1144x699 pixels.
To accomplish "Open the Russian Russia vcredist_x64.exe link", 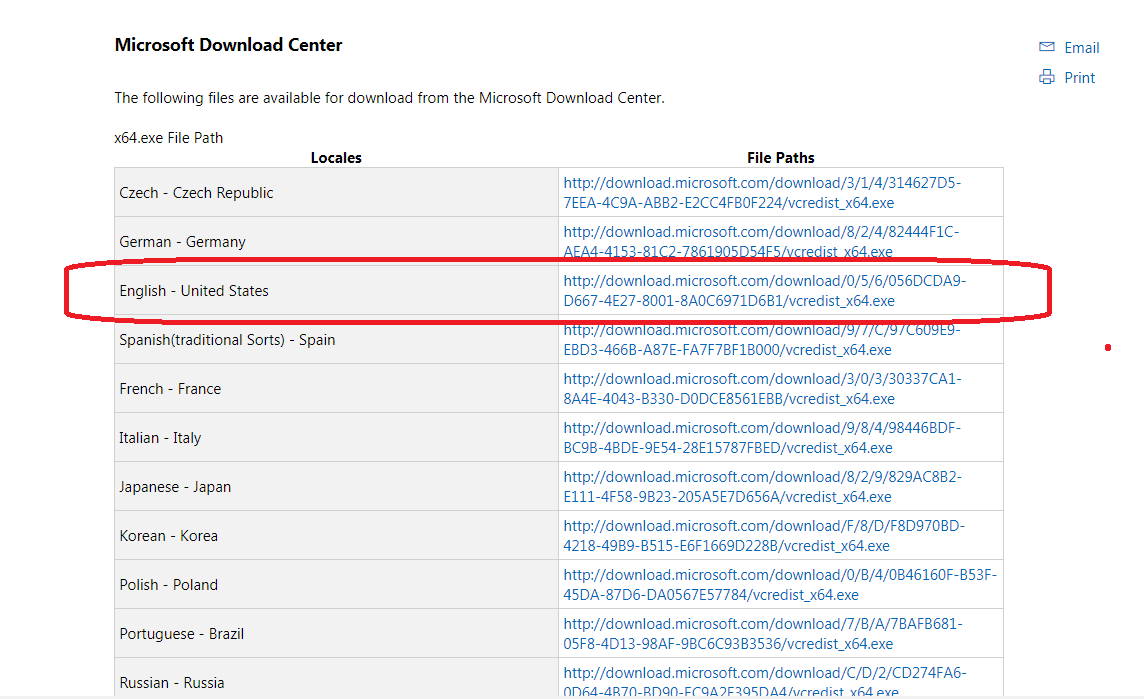I will 765,681.
